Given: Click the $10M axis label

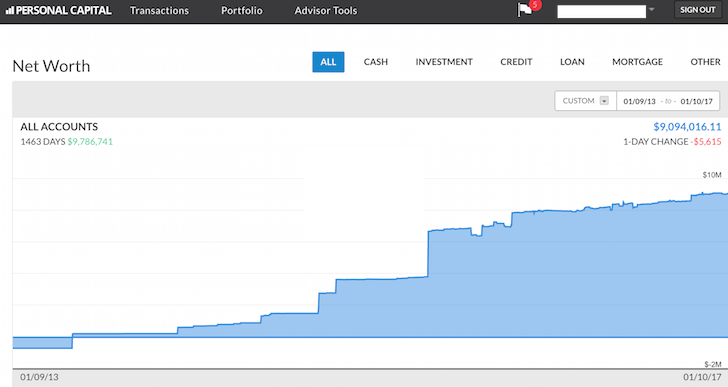Looking at the screenshot, I should point(712,175).
